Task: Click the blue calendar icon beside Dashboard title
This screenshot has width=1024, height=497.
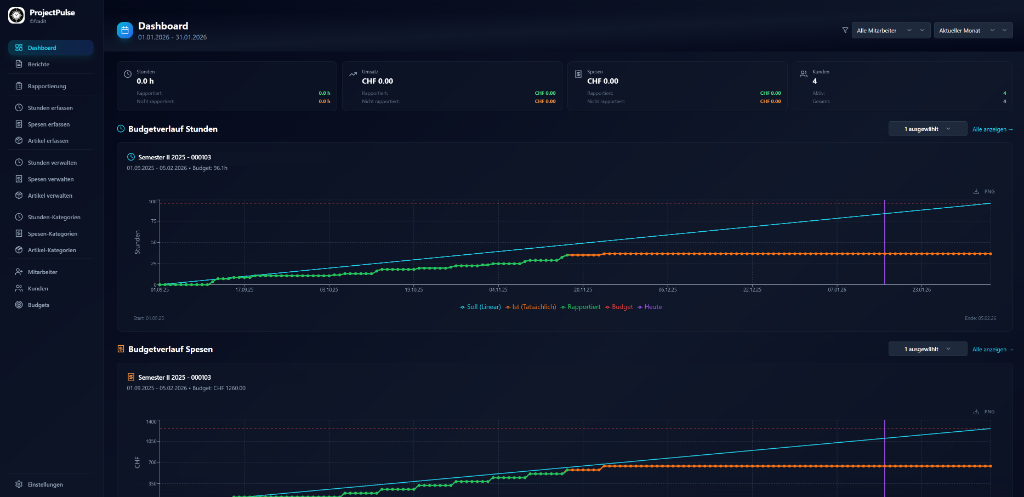Action: [x=125, y=30]
